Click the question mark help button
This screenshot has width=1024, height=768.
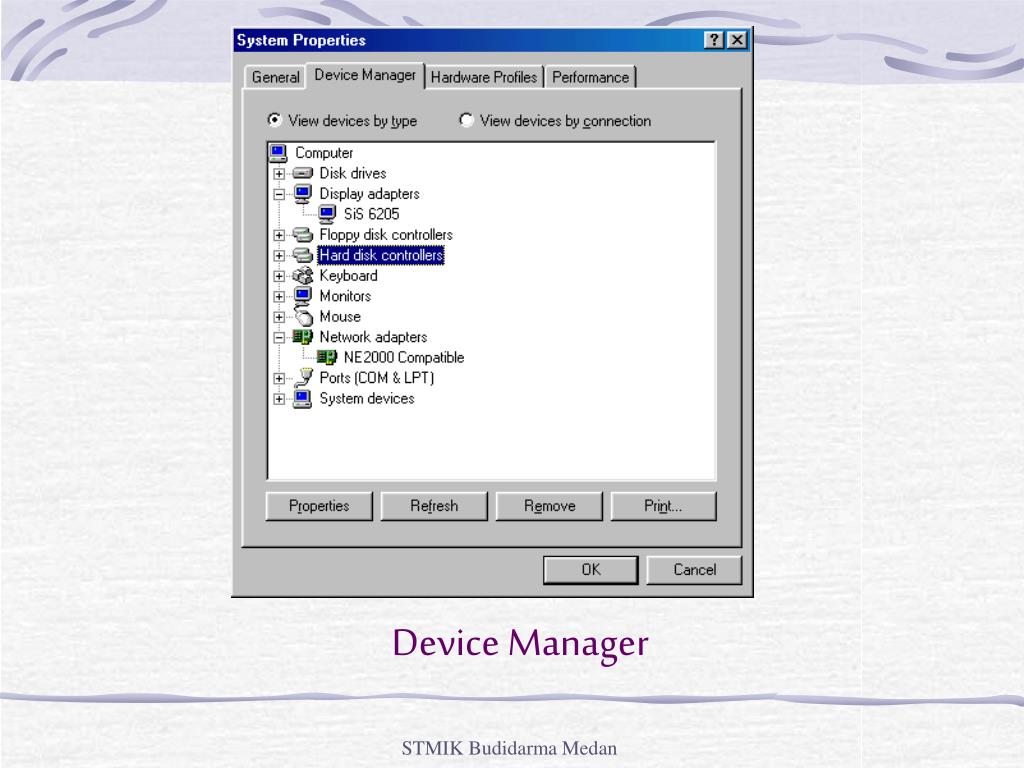coord(714,40)
